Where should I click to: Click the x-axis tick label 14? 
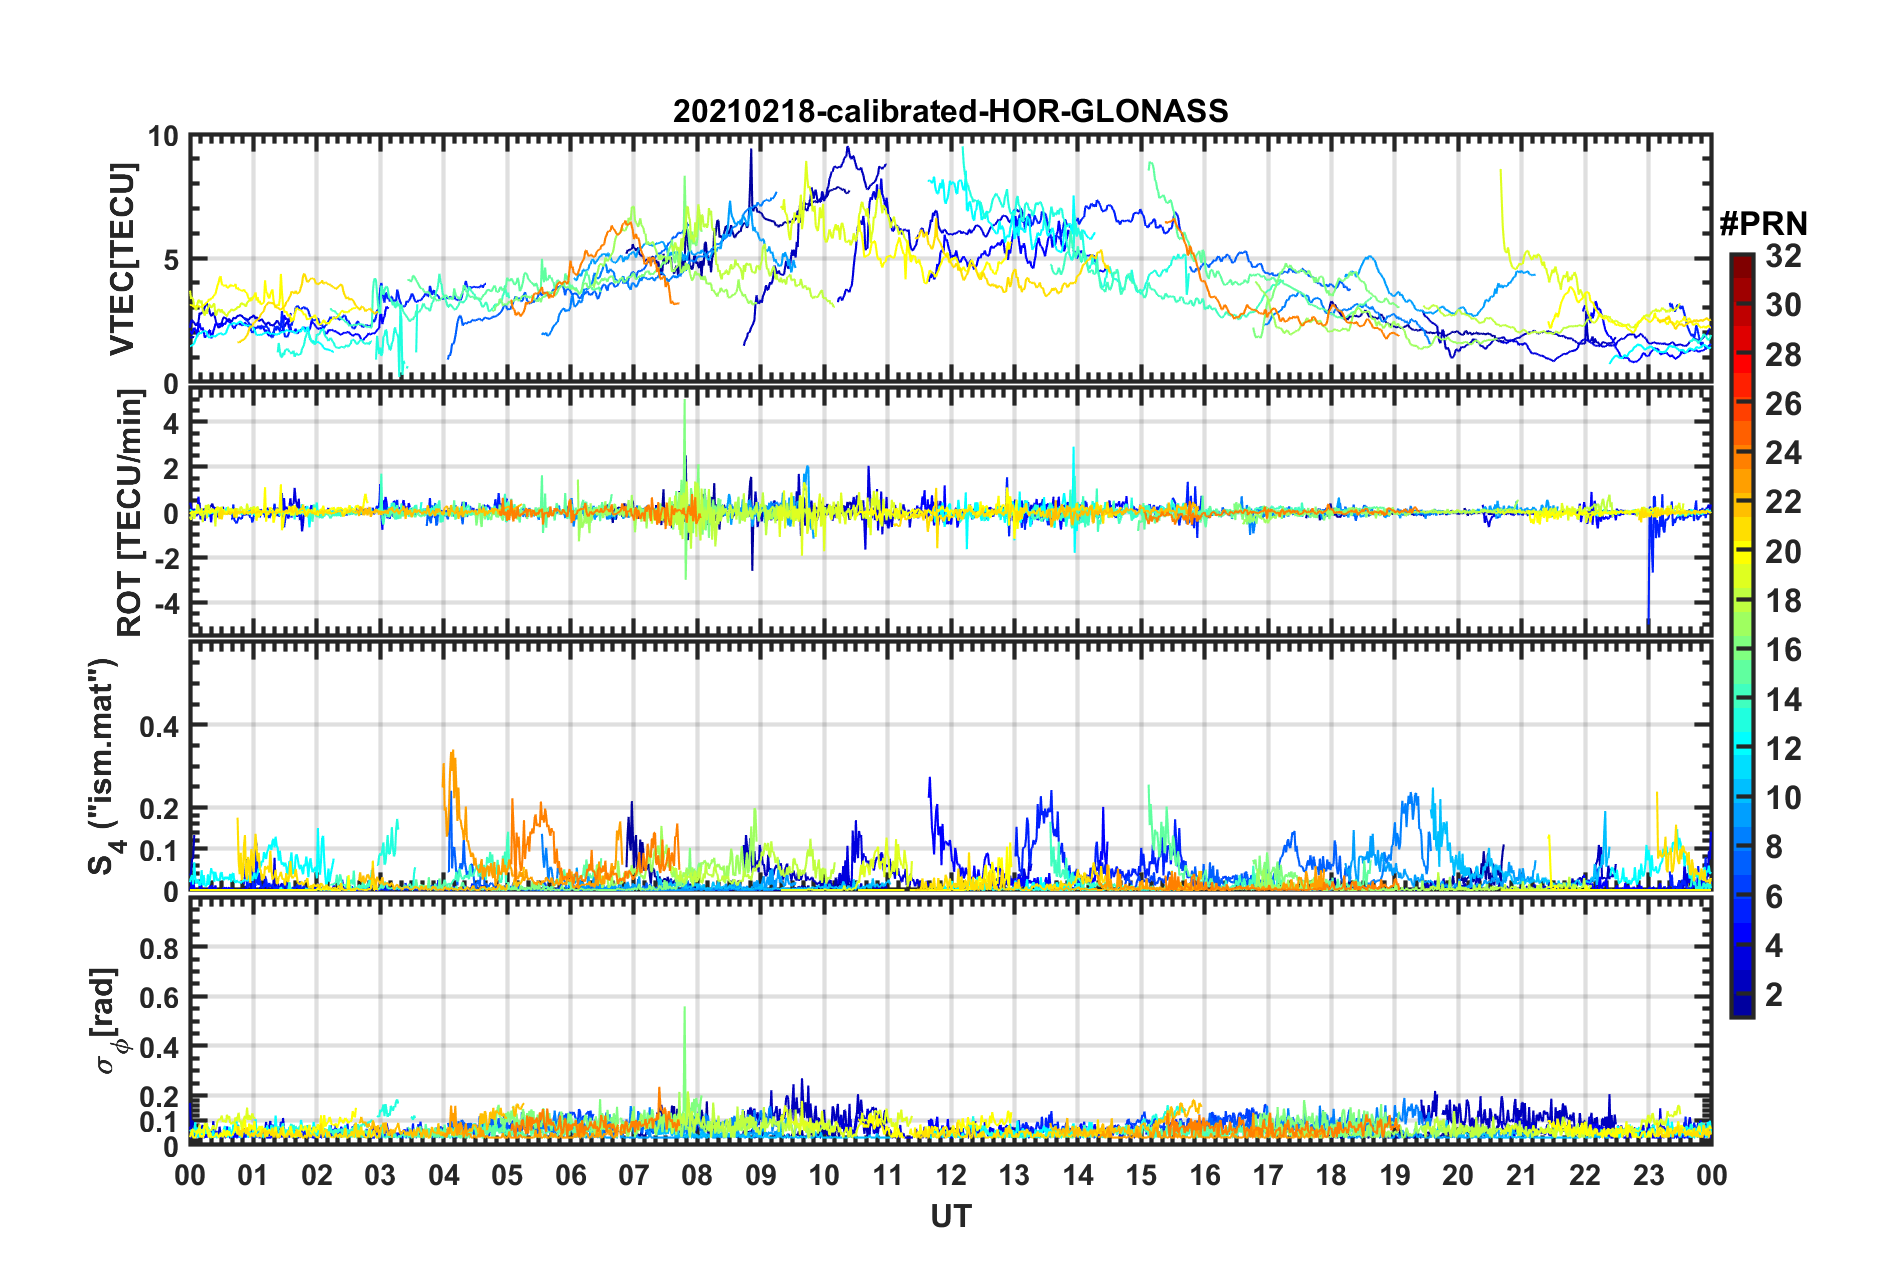point(1078,1175)
